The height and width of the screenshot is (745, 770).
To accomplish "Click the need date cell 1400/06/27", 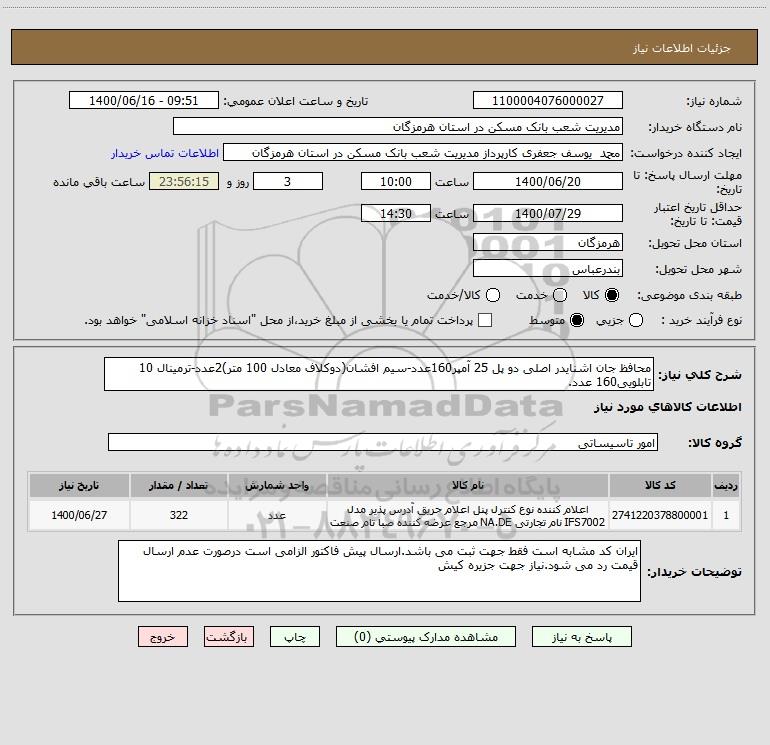I will 79,515.
